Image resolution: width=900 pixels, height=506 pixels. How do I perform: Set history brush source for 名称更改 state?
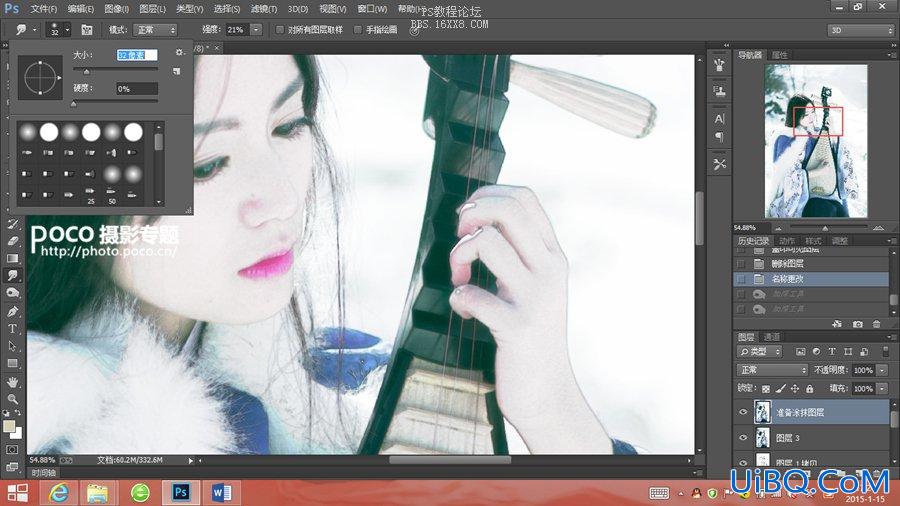tap(741, 279)
